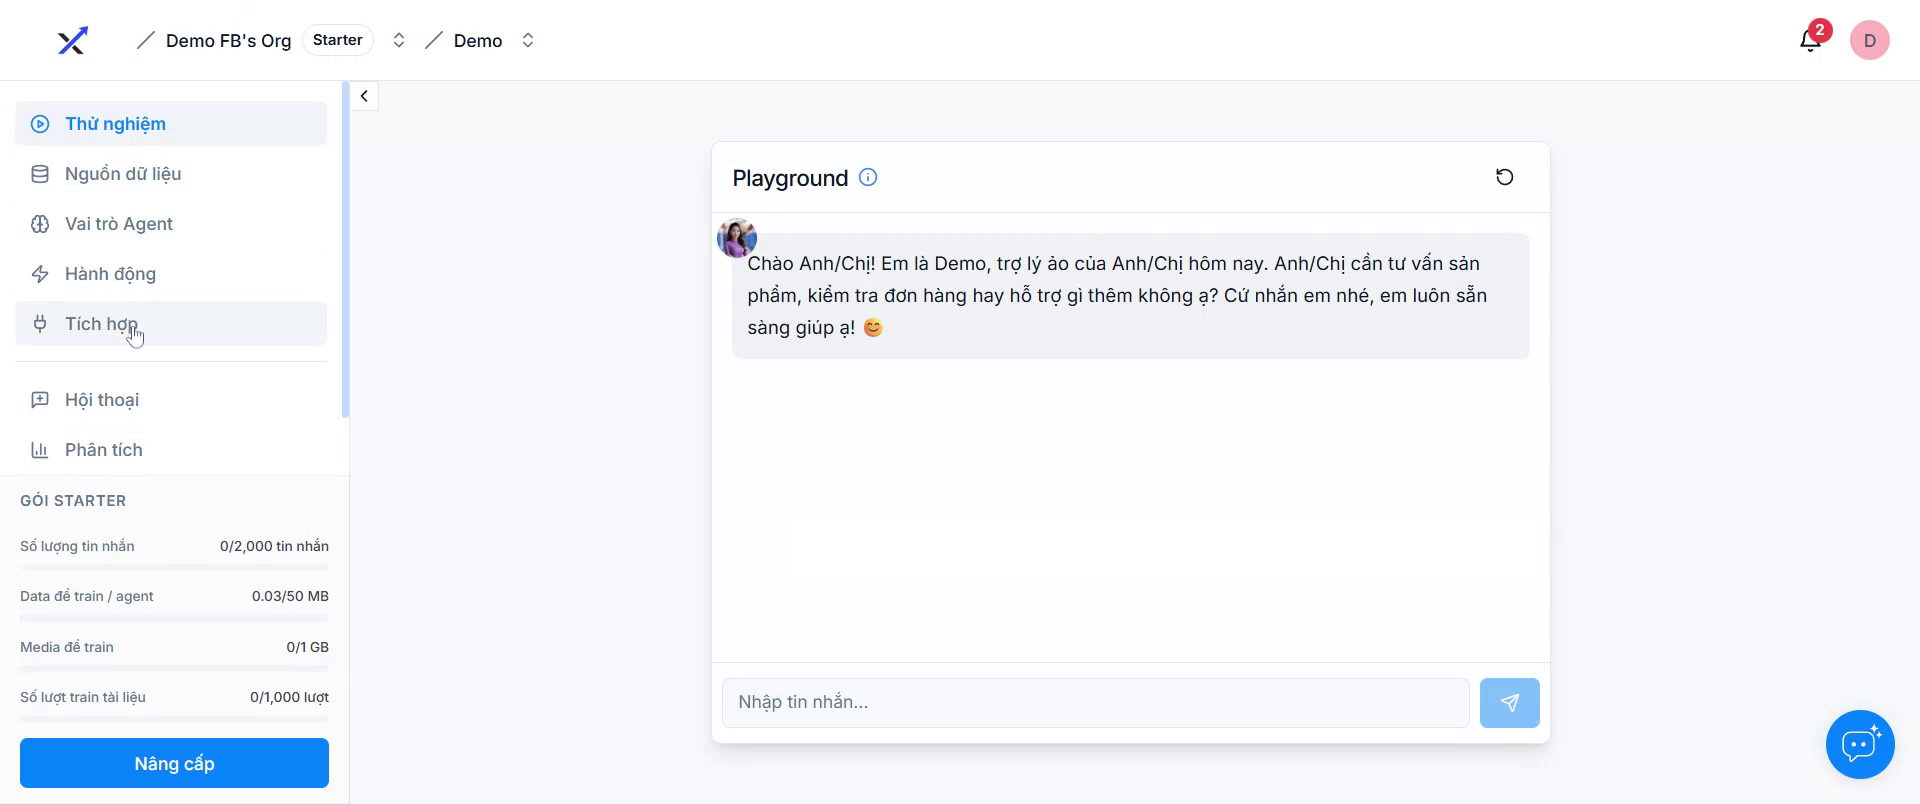Click the Thử nghiệm play icon
Viewport: 1920px width, 804px height.
(x=40, y=124)
